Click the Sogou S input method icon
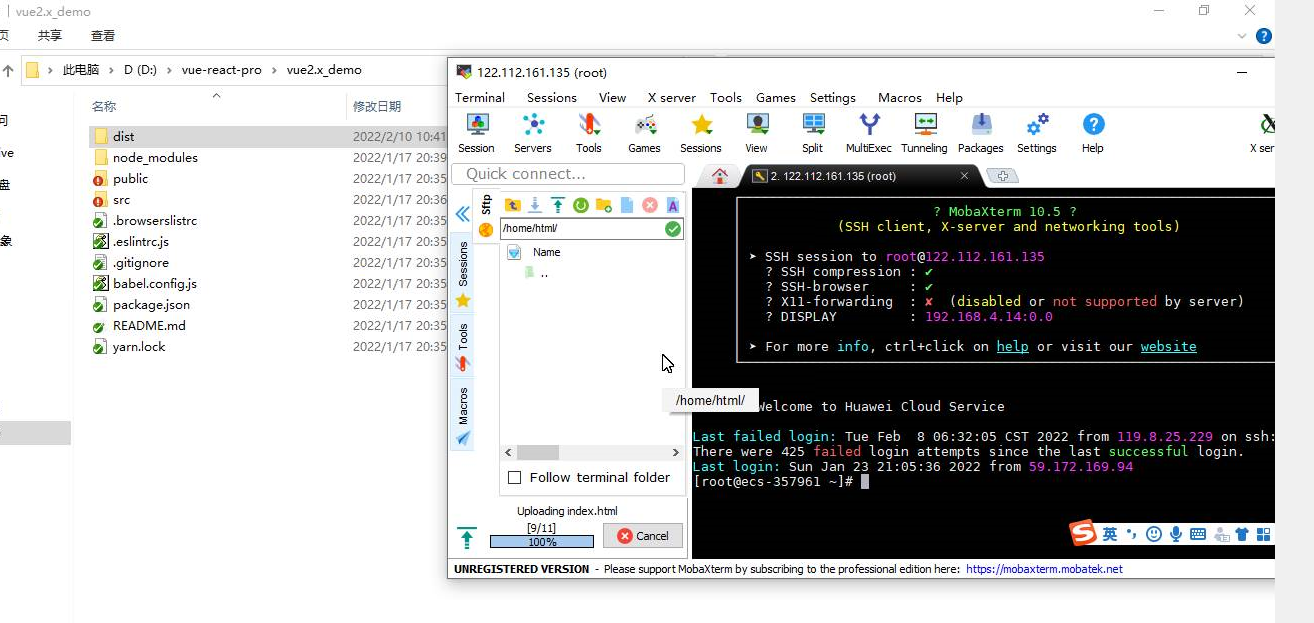Image resolution: width=1314 pixels, height=623 pixels. coord(1083,533)
